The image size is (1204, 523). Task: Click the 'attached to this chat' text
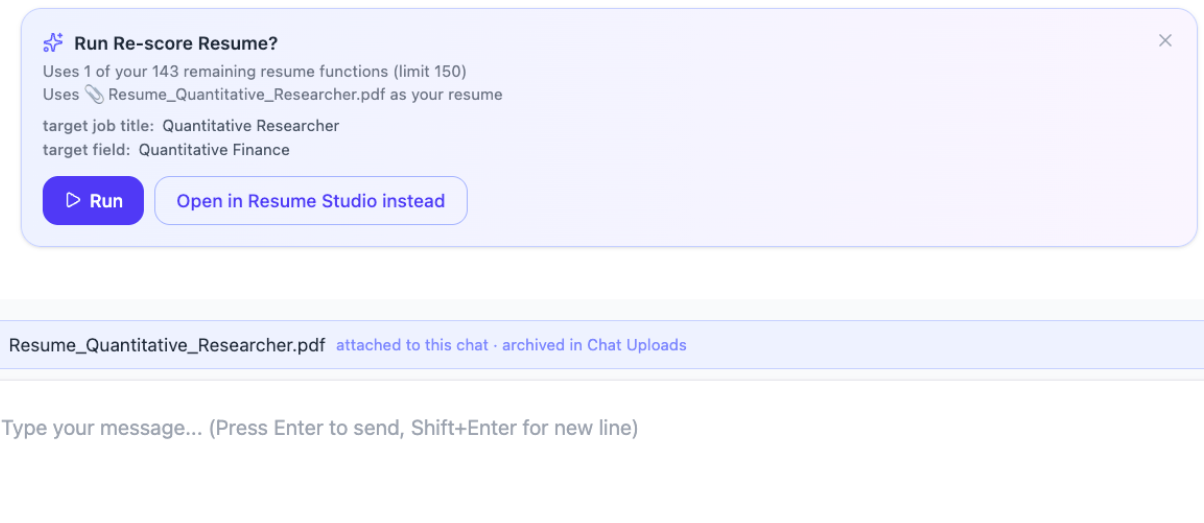412,345
